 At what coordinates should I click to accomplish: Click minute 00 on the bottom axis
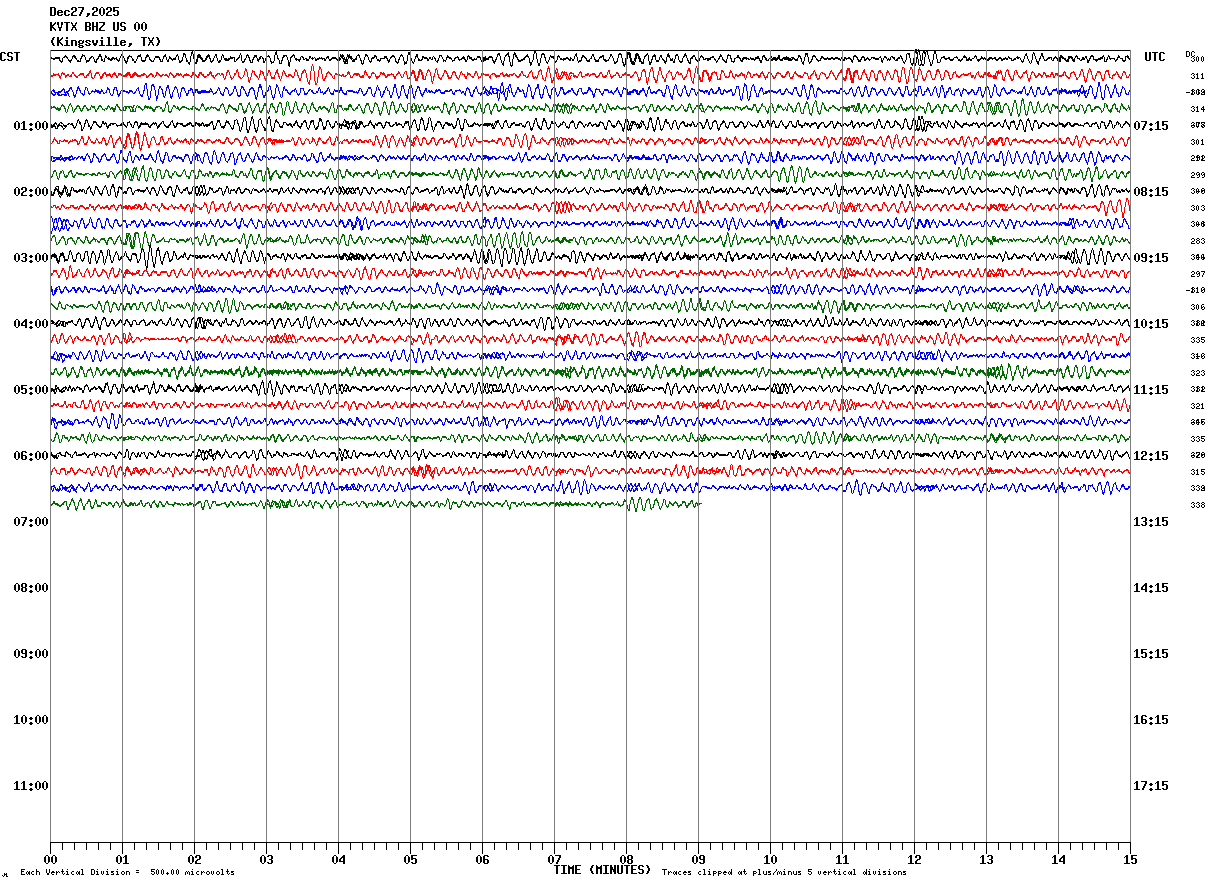[50, 859]
